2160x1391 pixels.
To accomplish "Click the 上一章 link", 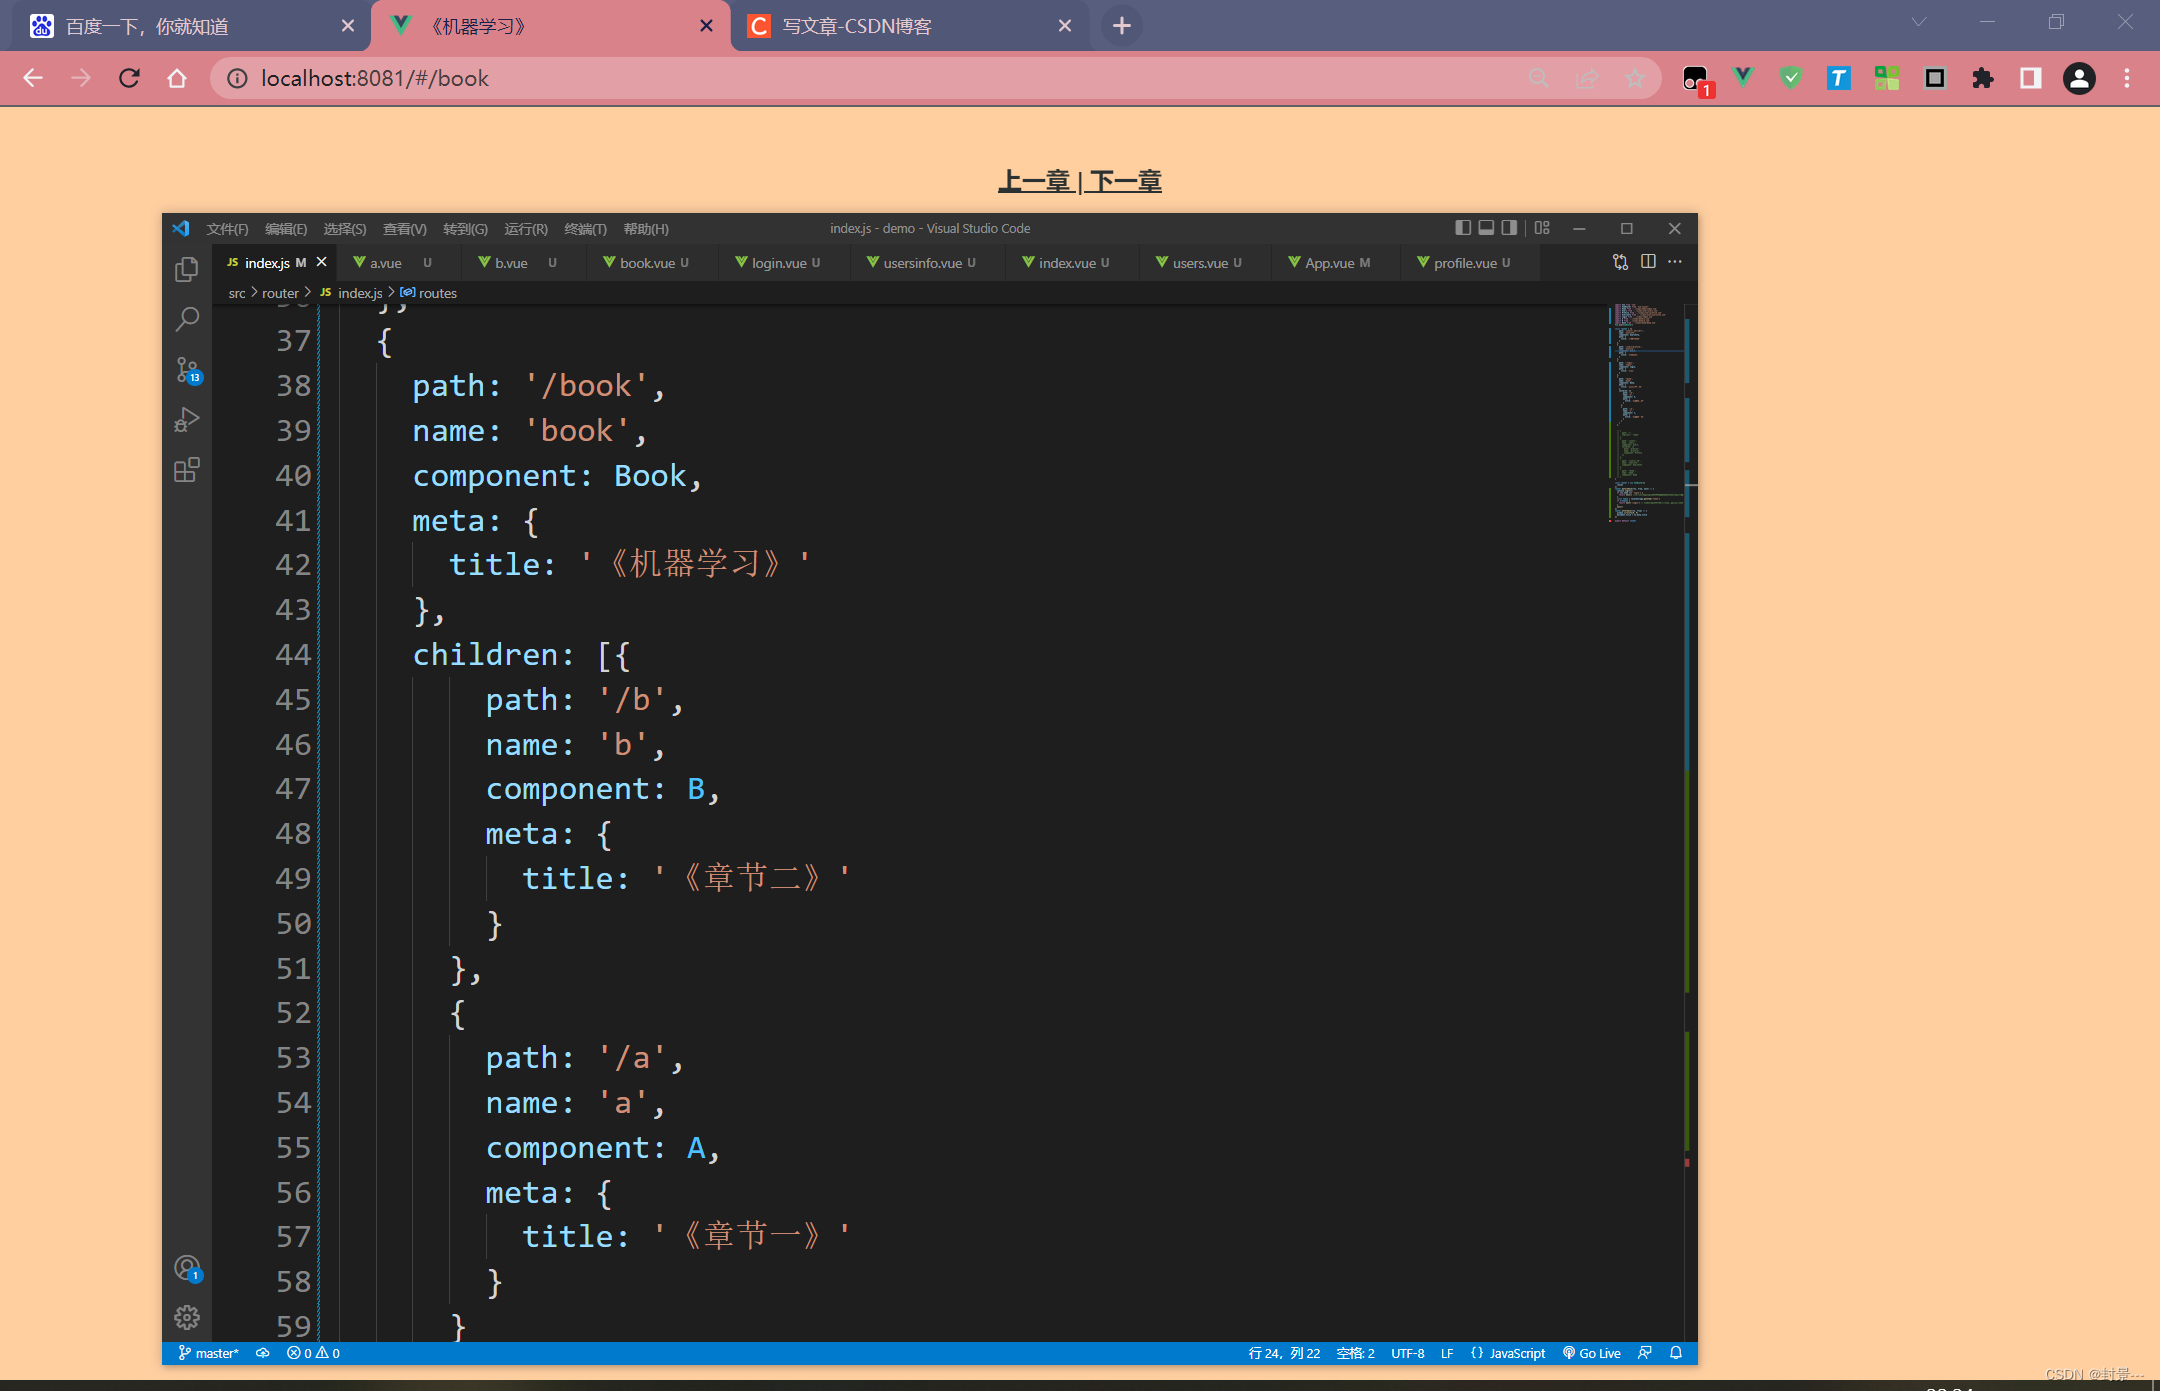I will pyautogui.click(x=1034, y=181).
